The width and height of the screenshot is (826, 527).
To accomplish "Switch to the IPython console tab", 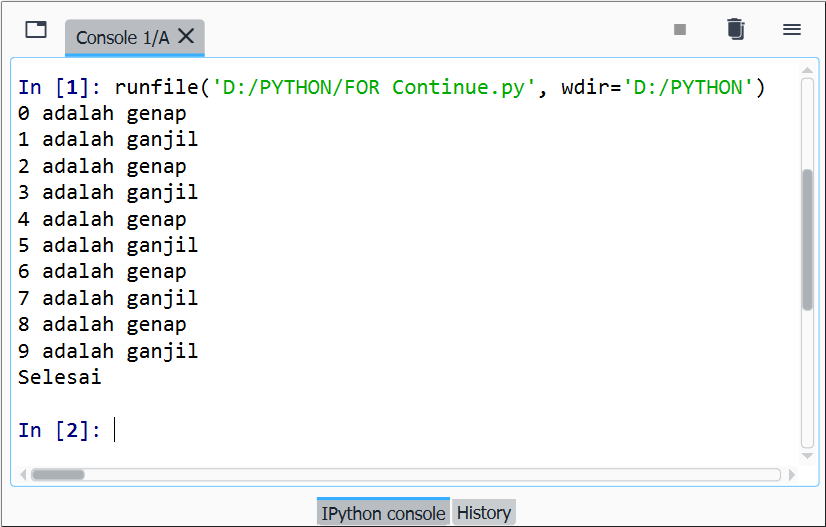I will (x=383, y=513).
